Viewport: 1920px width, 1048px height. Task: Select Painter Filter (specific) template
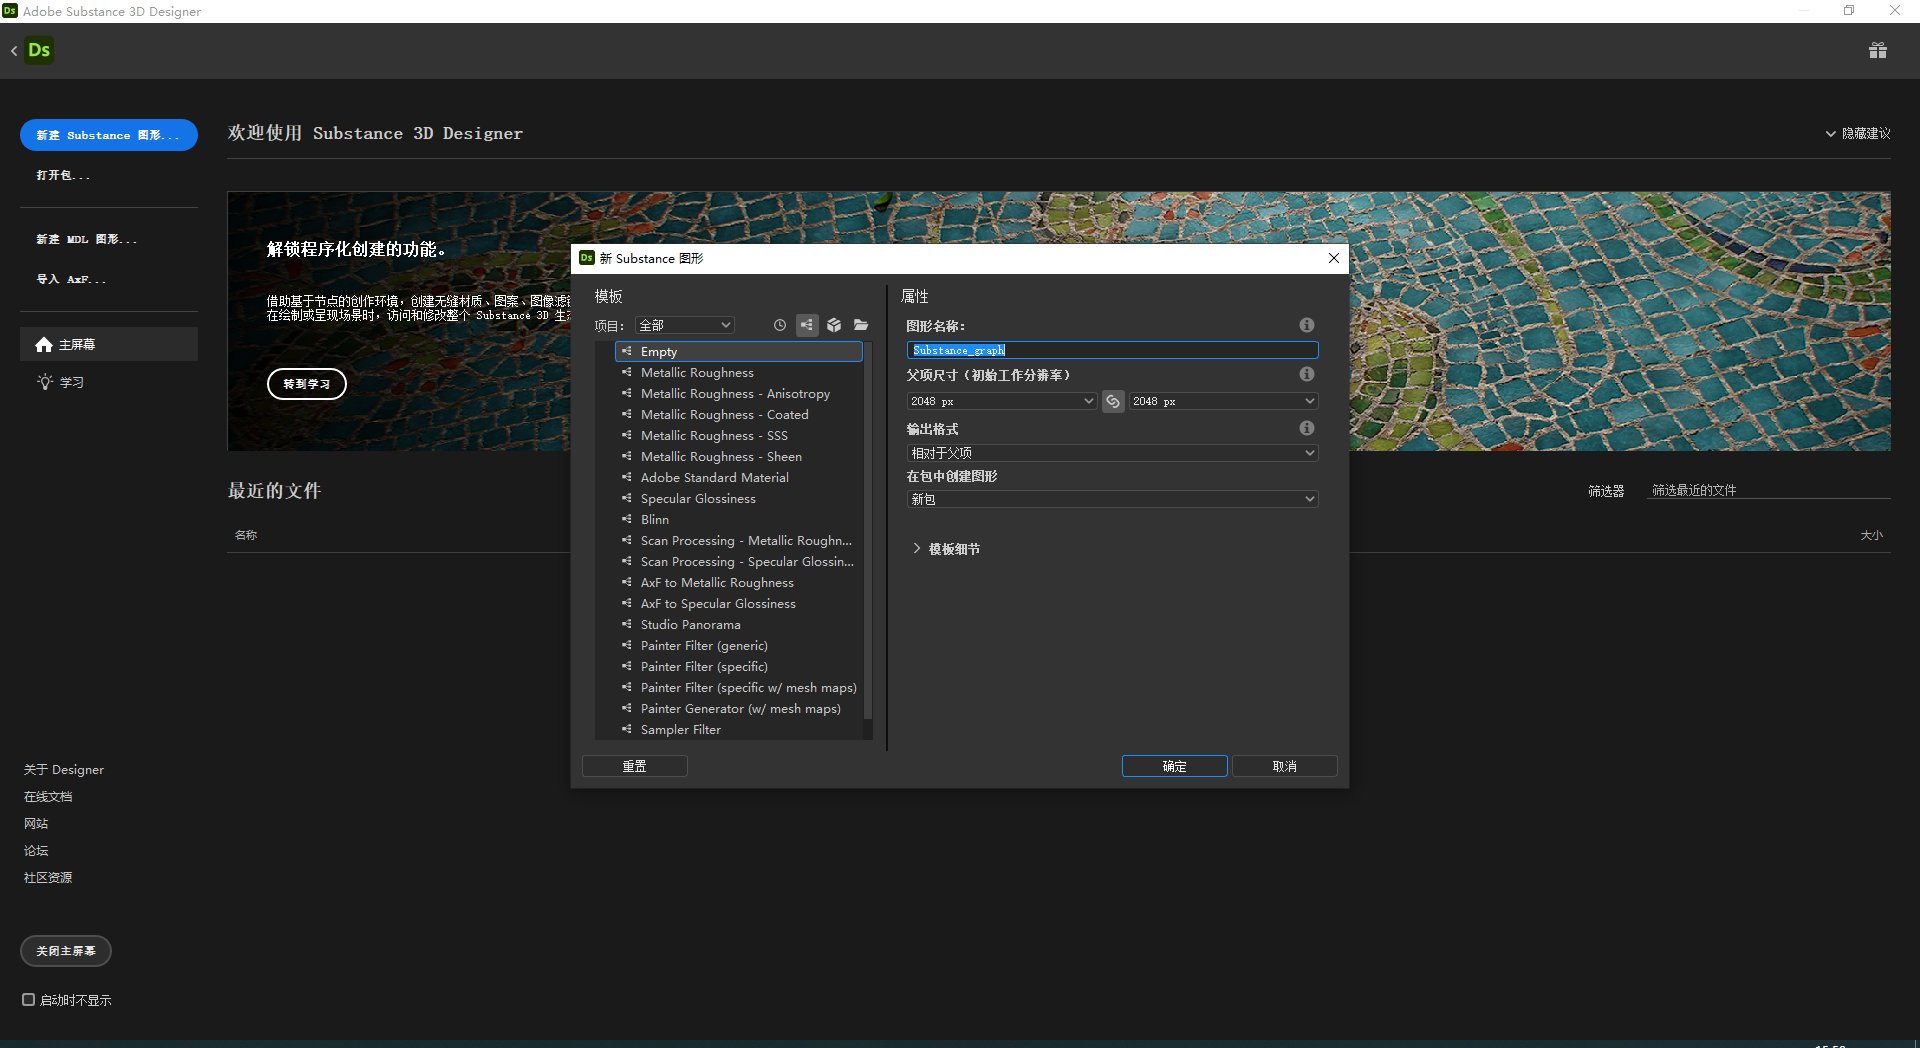click(x=738, y=666)
